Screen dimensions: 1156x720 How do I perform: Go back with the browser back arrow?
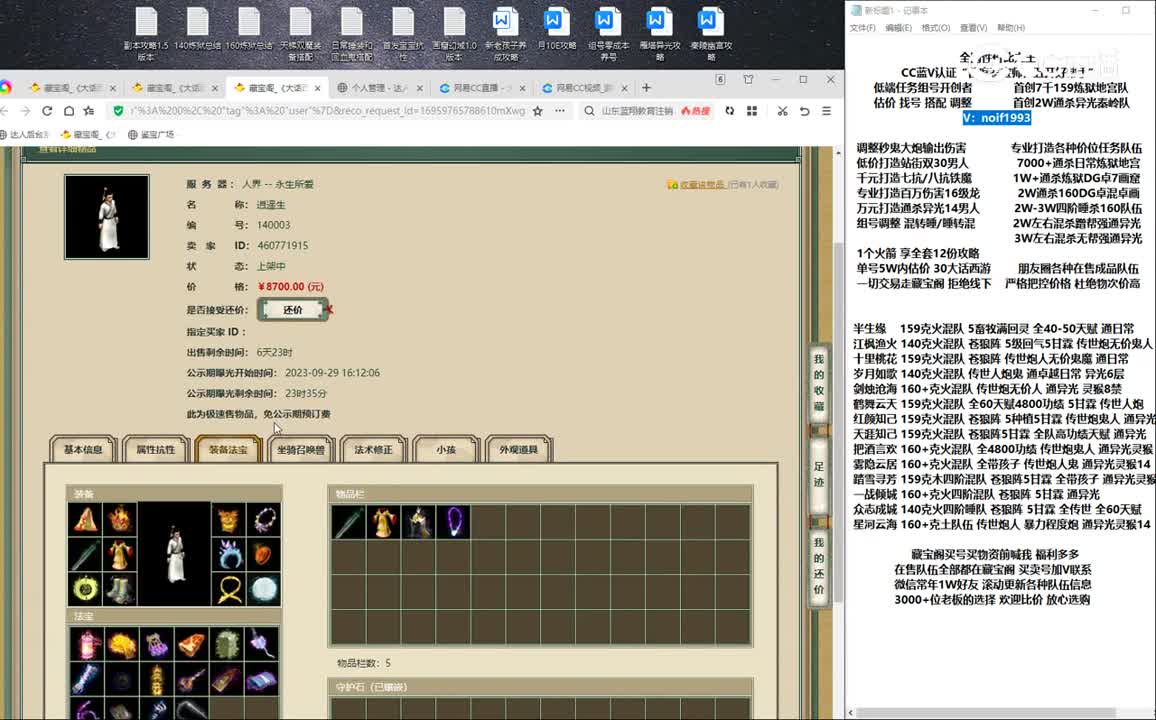(4, 111)
